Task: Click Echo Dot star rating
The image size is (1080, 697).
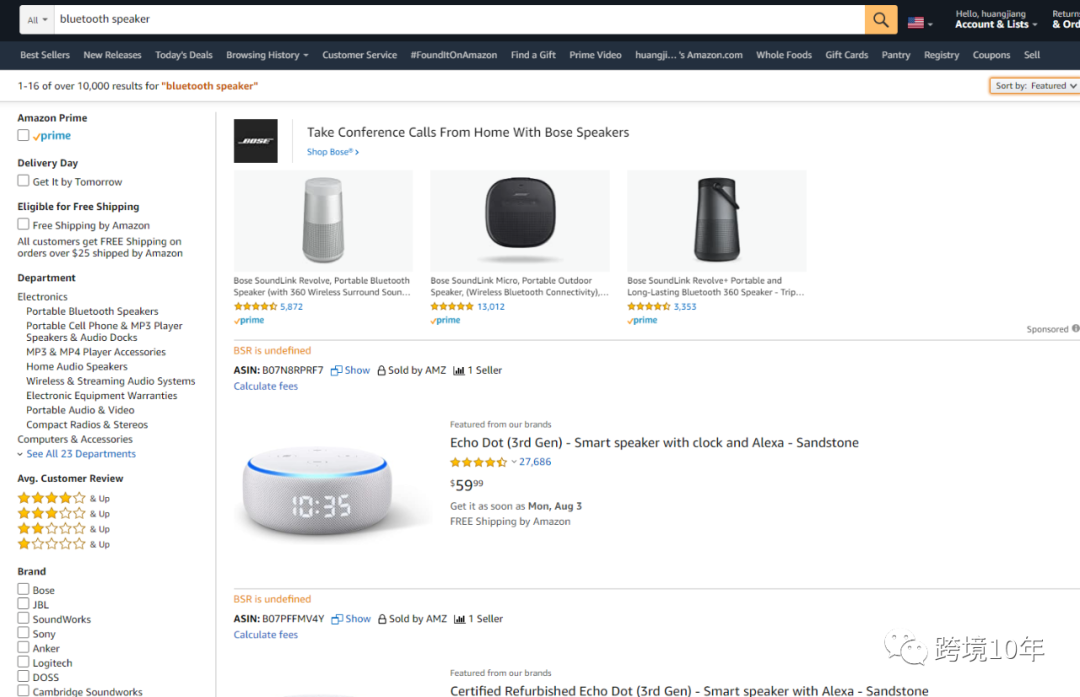Action: pyautogui.click(x=478, y=462)
